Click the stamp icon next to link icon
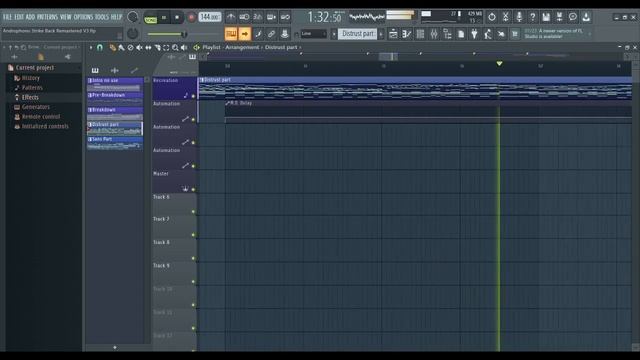Screen dimensions: 640x360 coord(285,34)
